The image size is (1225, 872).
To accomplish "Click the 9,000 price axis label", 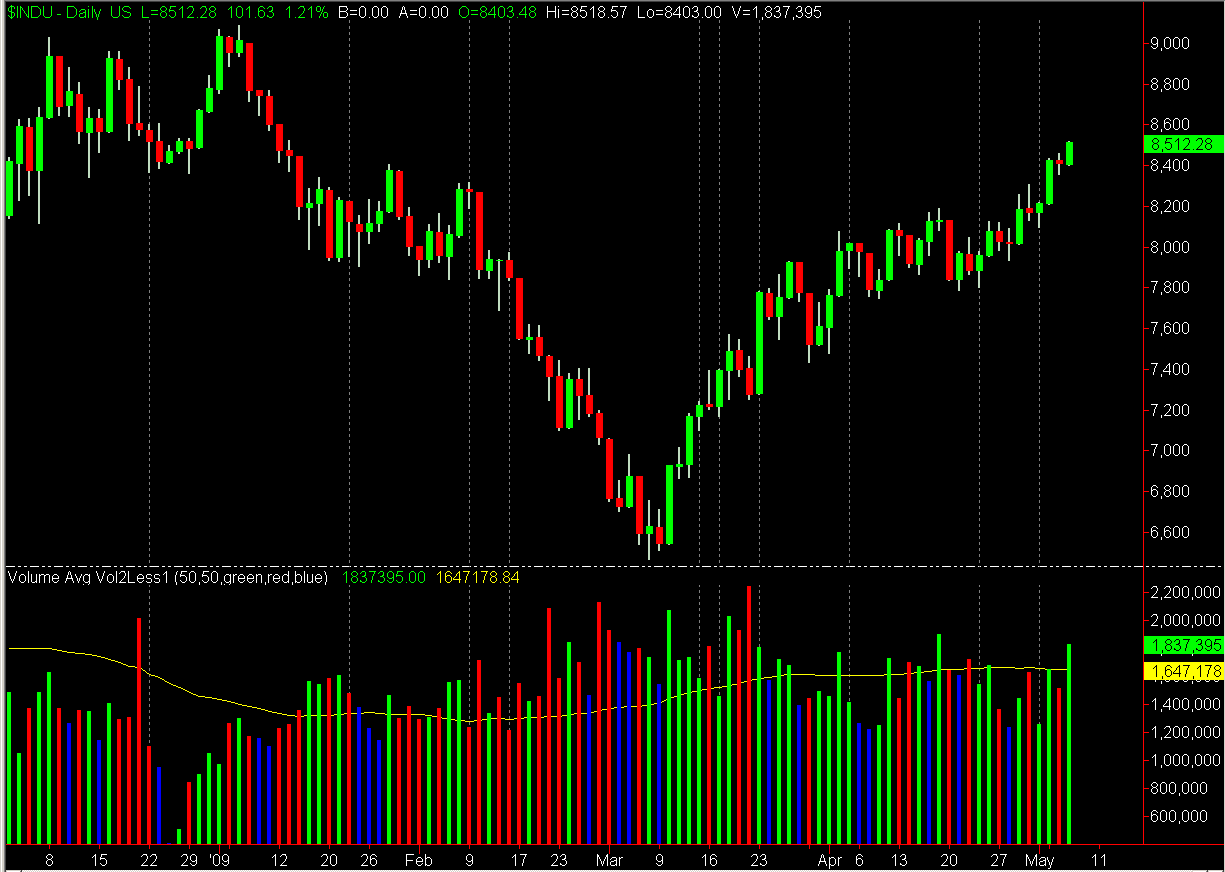I will (x=1168, y=43).
